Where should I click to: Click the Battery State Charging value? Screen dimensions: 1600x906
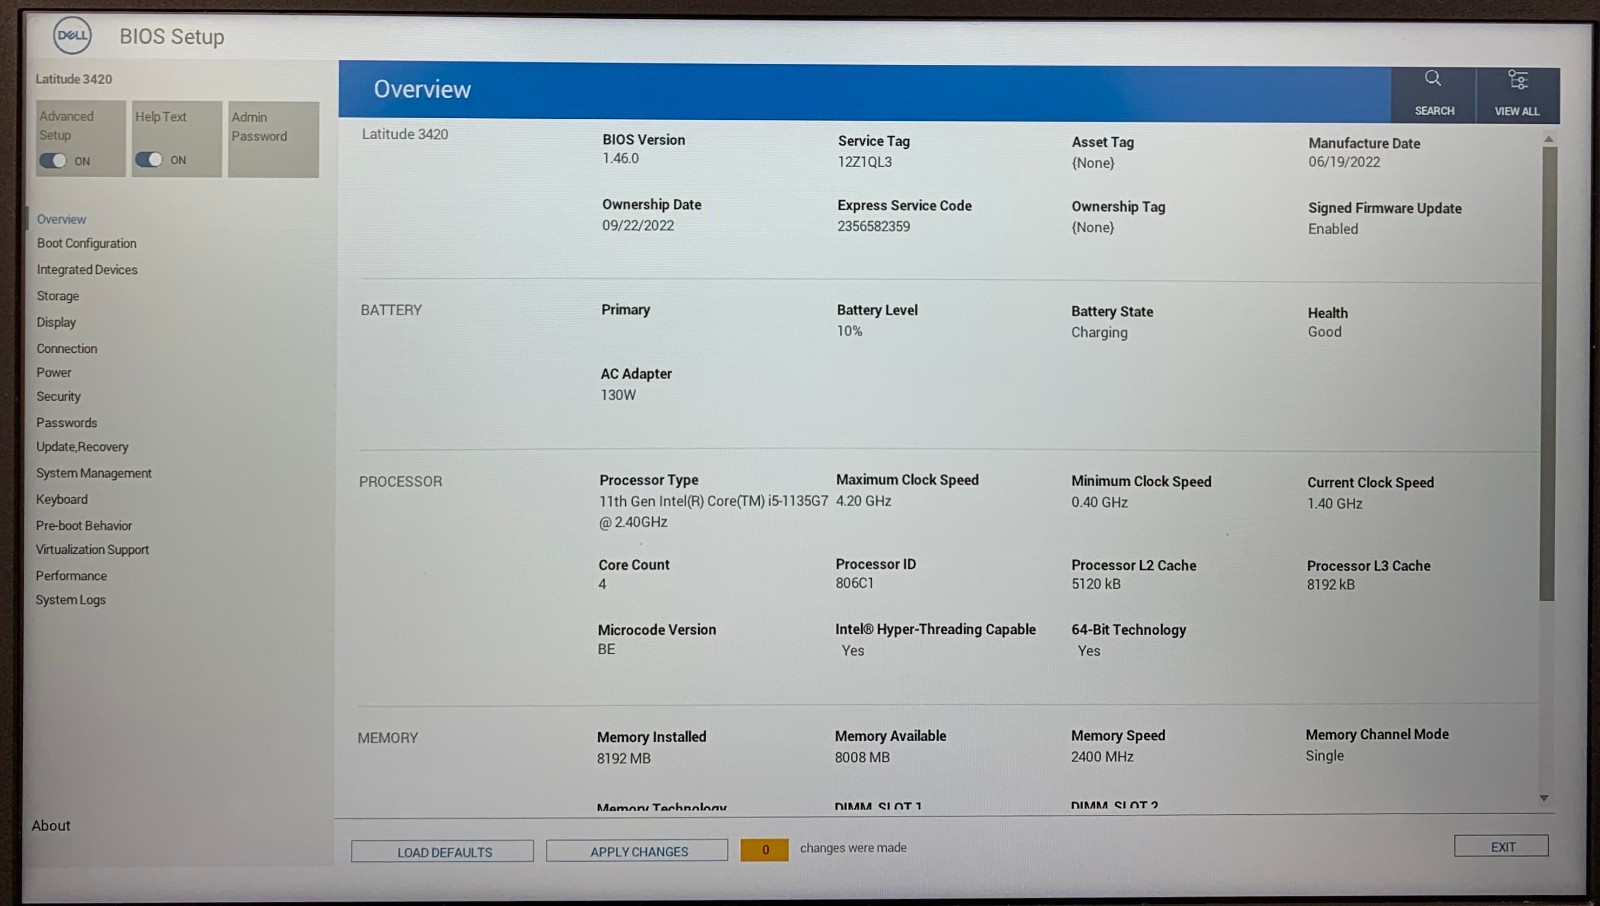click(1099, 333)
